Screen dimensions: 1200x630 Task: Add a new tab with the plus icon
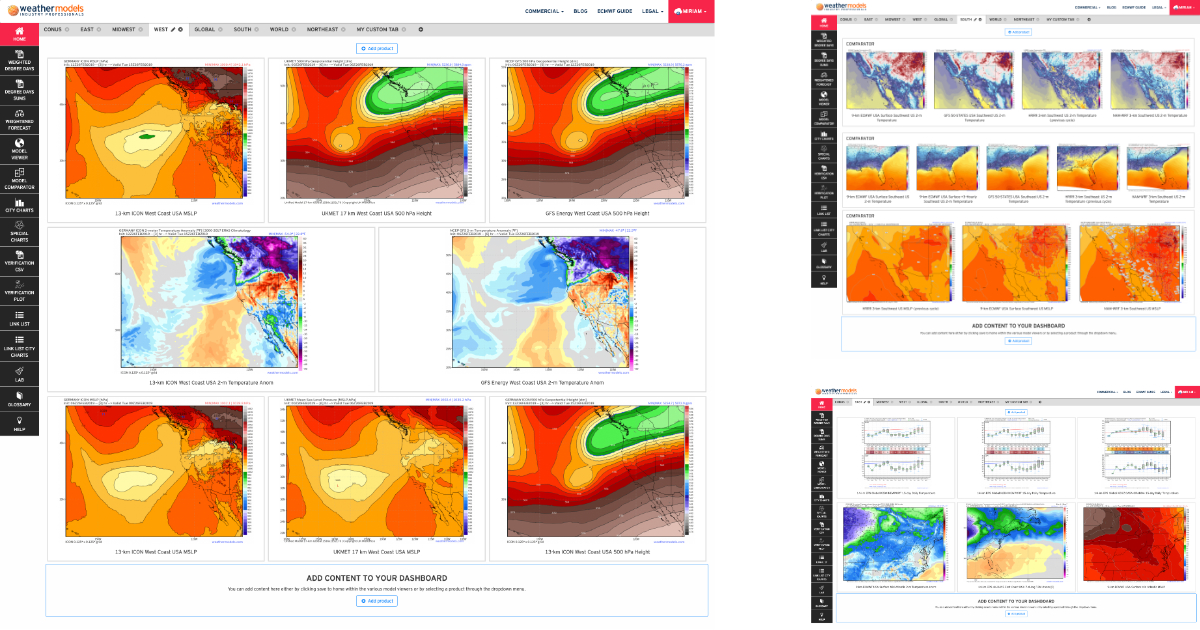(x=420, y=29)
